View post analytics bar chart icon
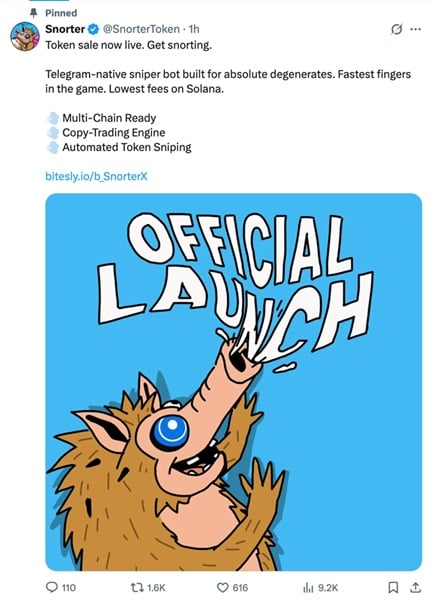The image size is (432, 603). point(309,587)
